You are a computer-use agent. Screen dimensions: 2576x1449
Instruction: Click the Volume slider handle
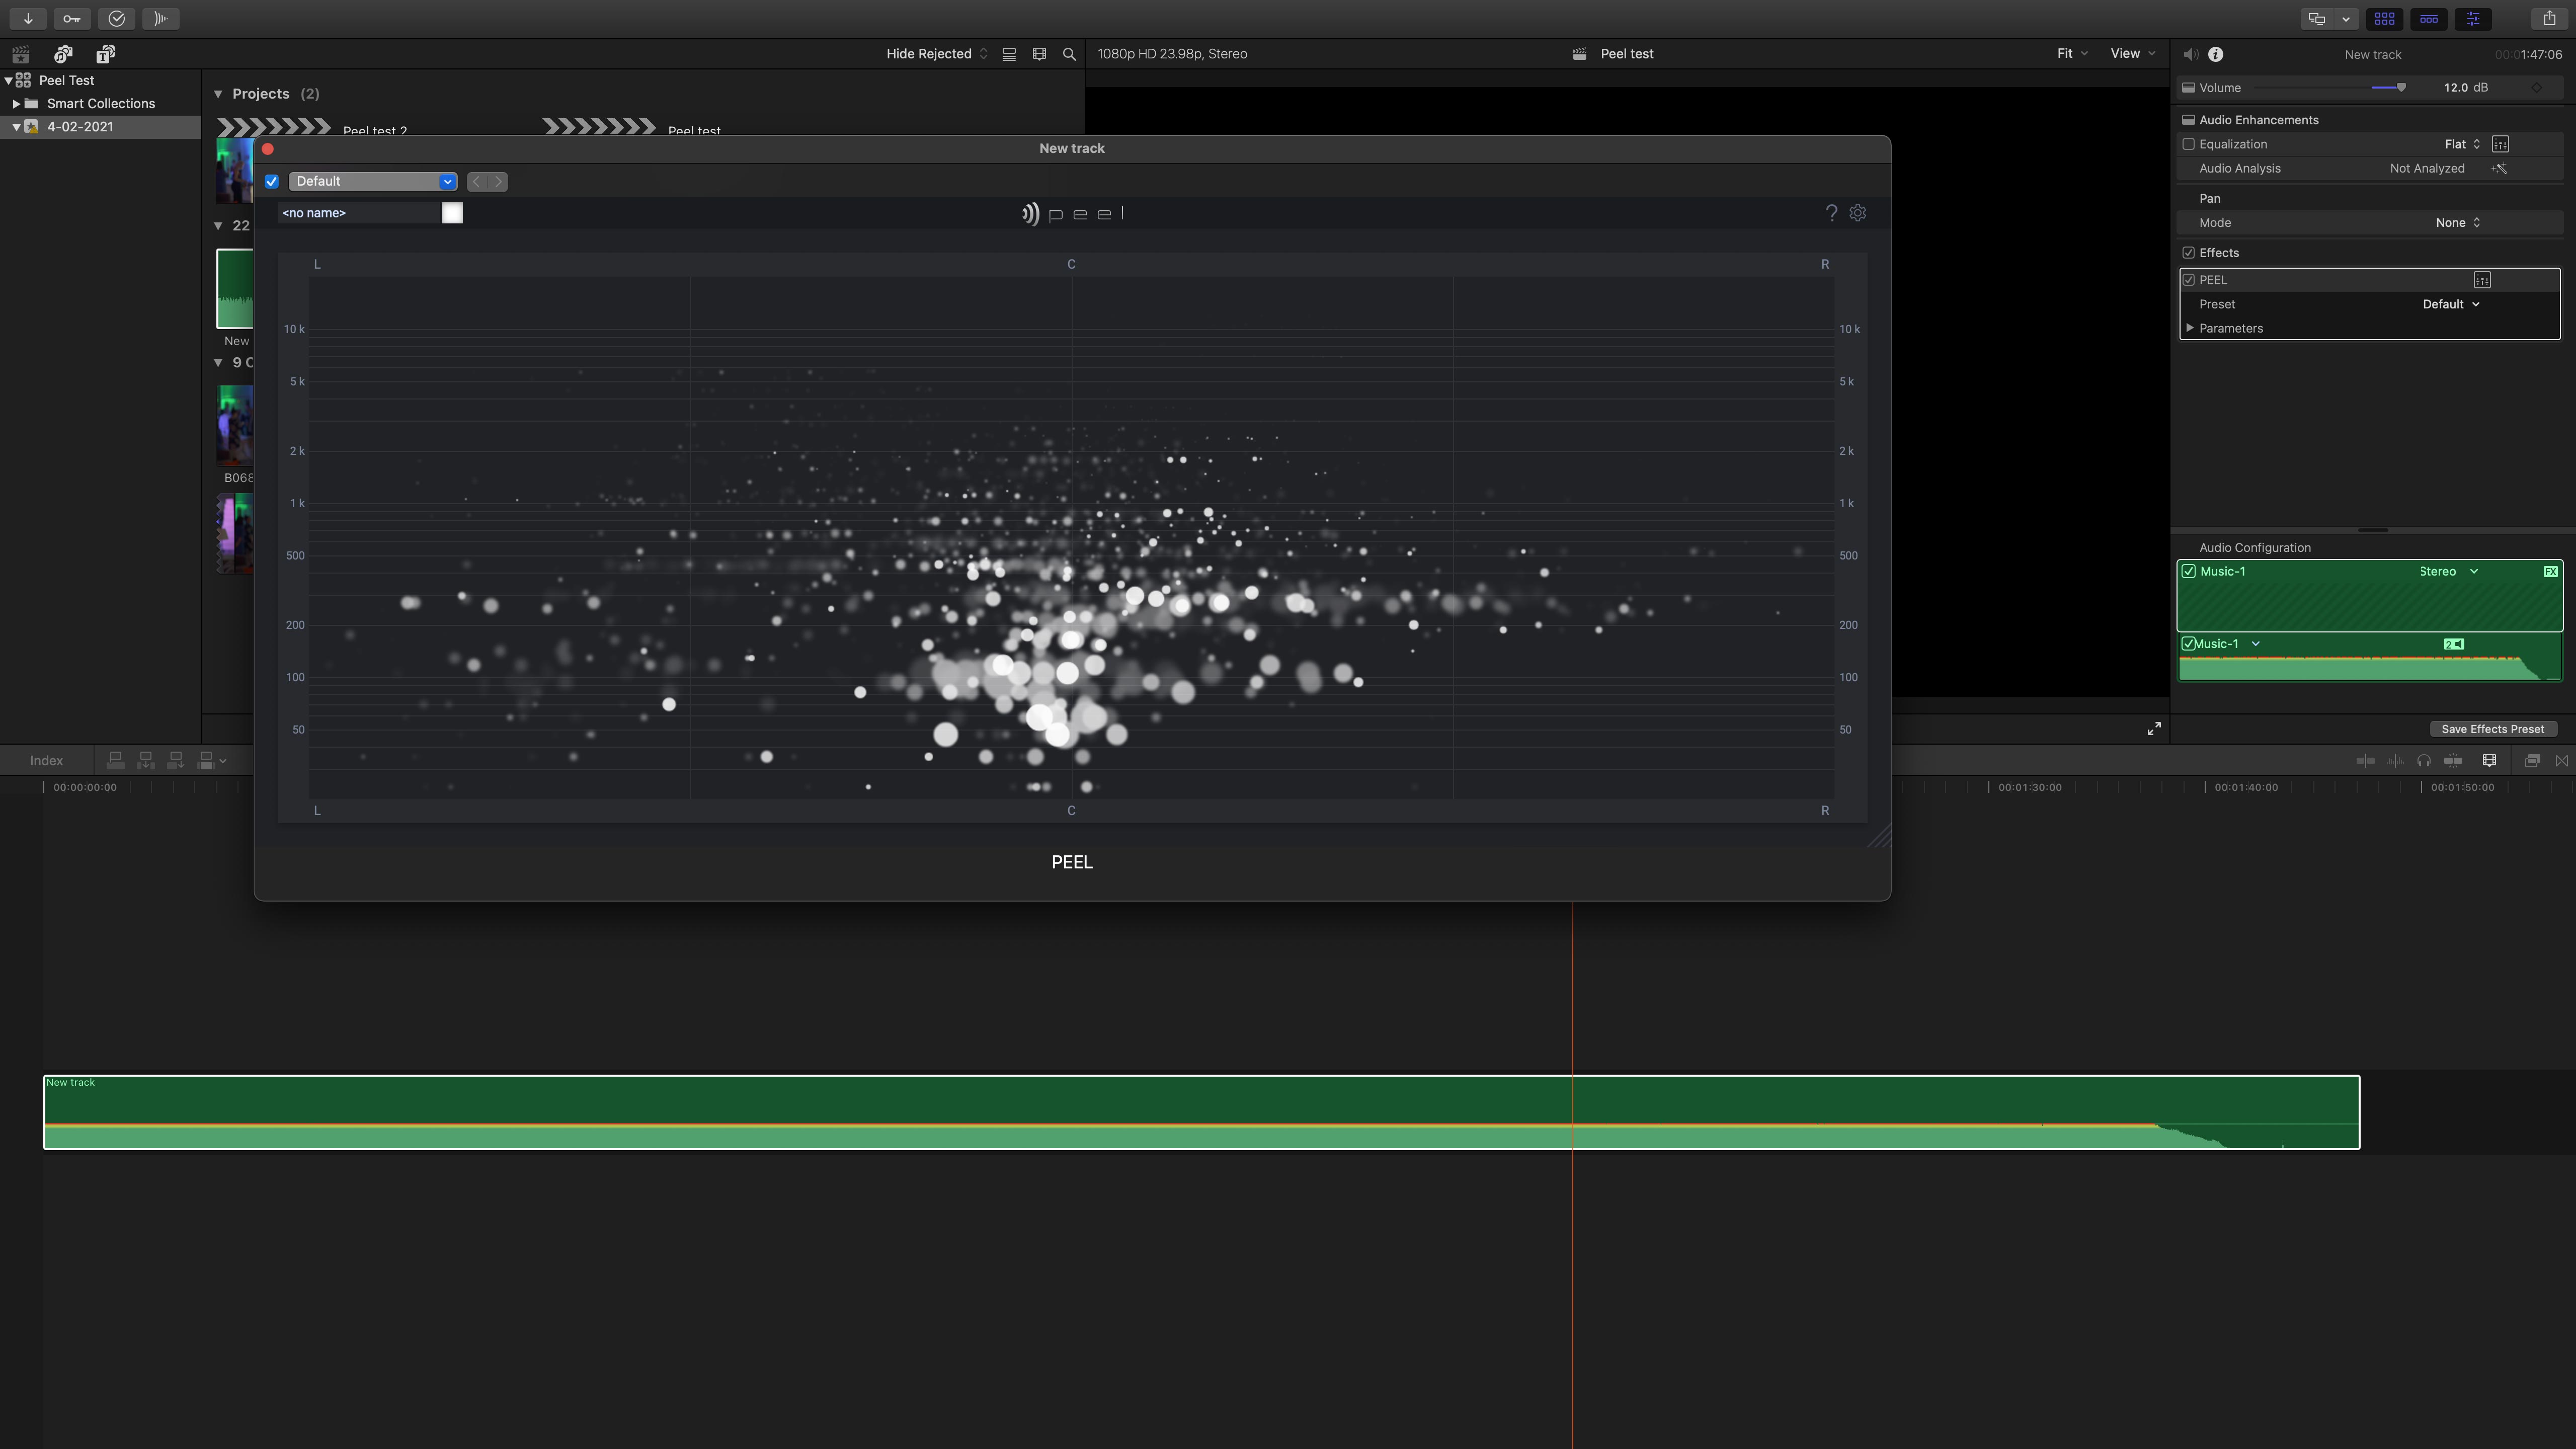click(2401, 88)
